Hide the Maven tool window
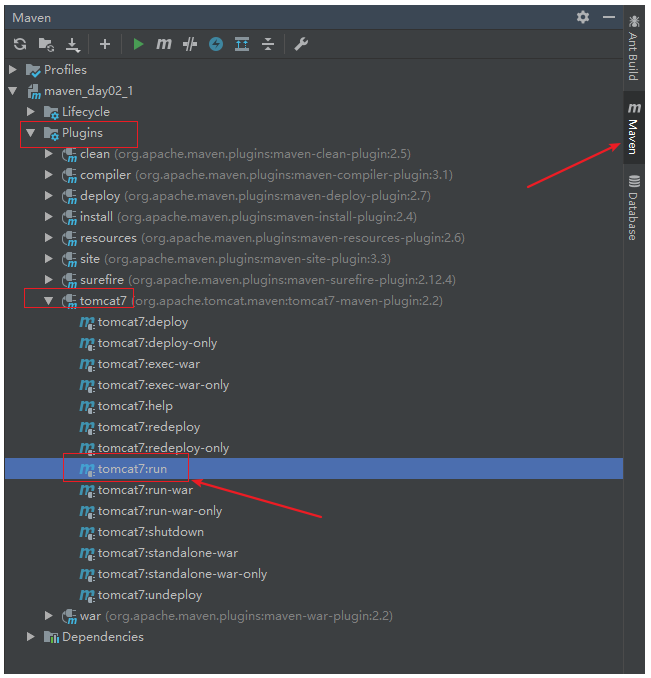 pos(609,17)
